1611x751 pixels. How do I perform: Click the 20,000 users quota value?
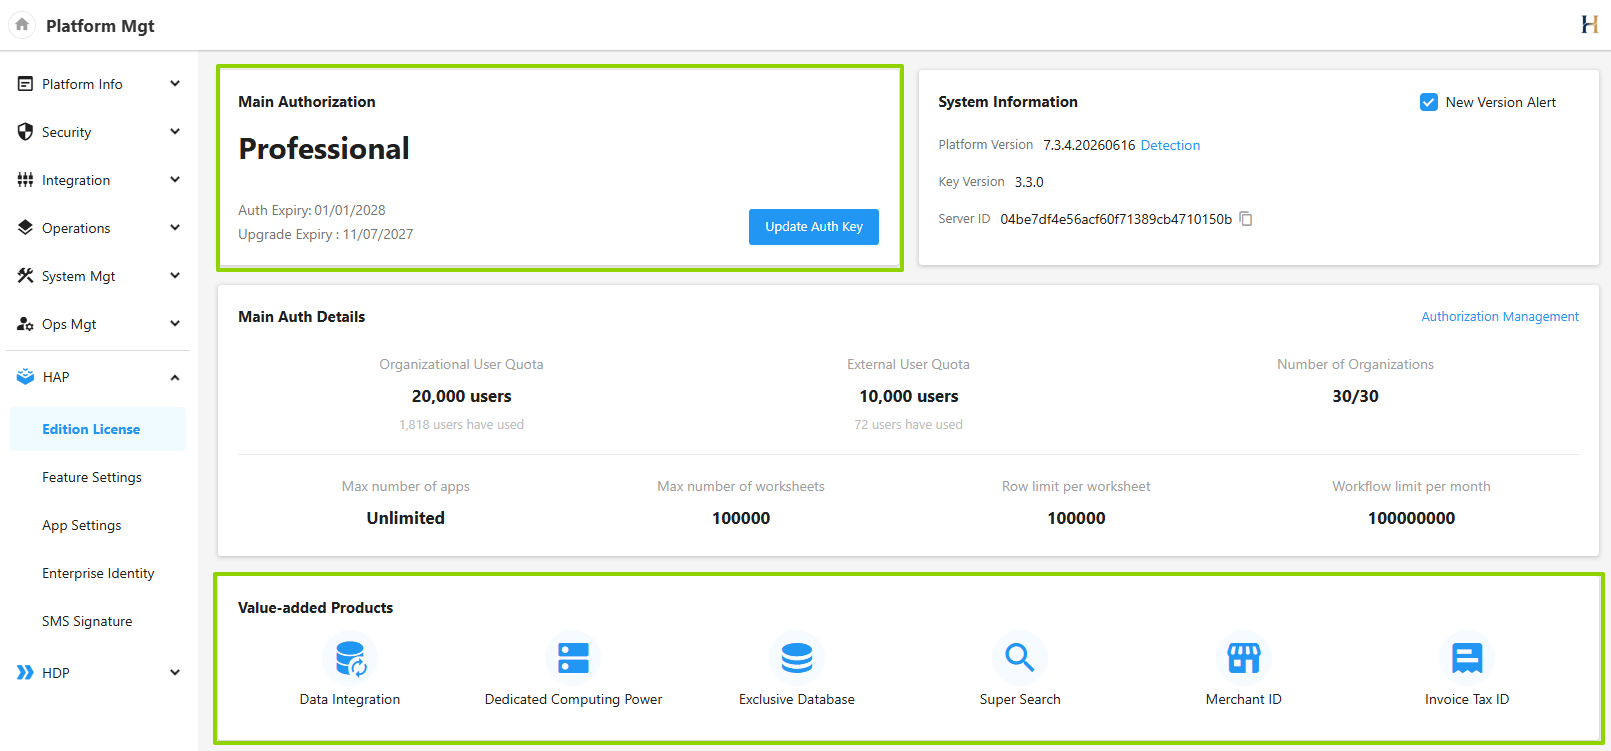click(x=461, y=396)
